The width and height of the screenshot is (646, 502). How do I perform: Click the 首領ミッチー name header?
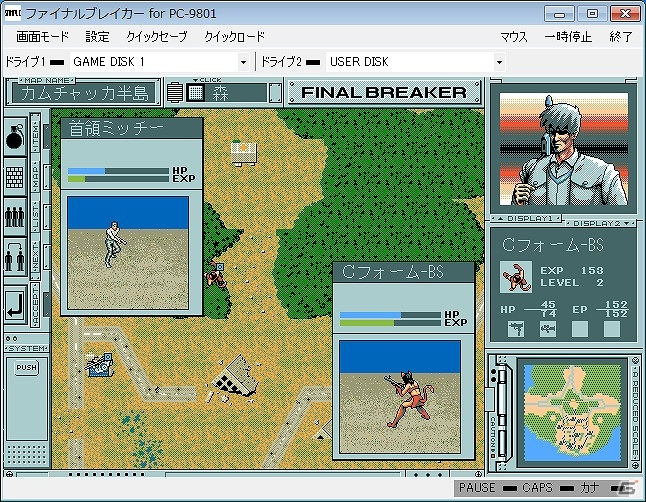coord(131,128)
